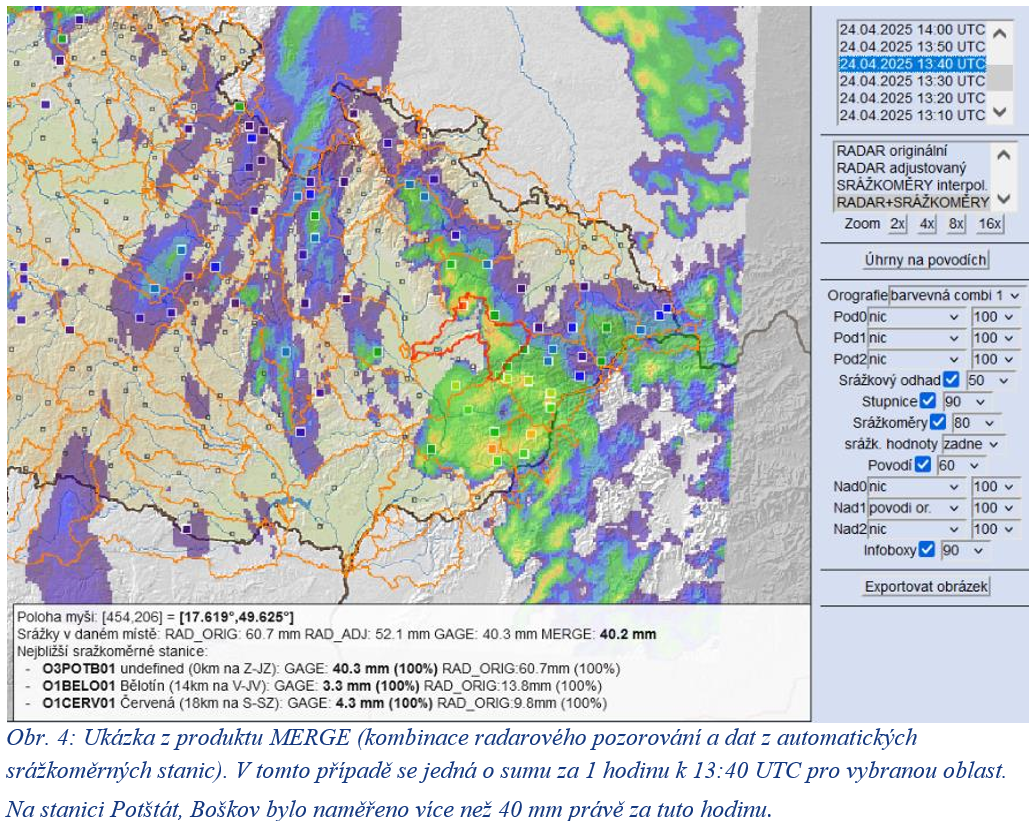Open the Stupnice opacity 90 dropdown
Image resolution: width=1029 pixels, height=821 pixels.
click(965, 401)
